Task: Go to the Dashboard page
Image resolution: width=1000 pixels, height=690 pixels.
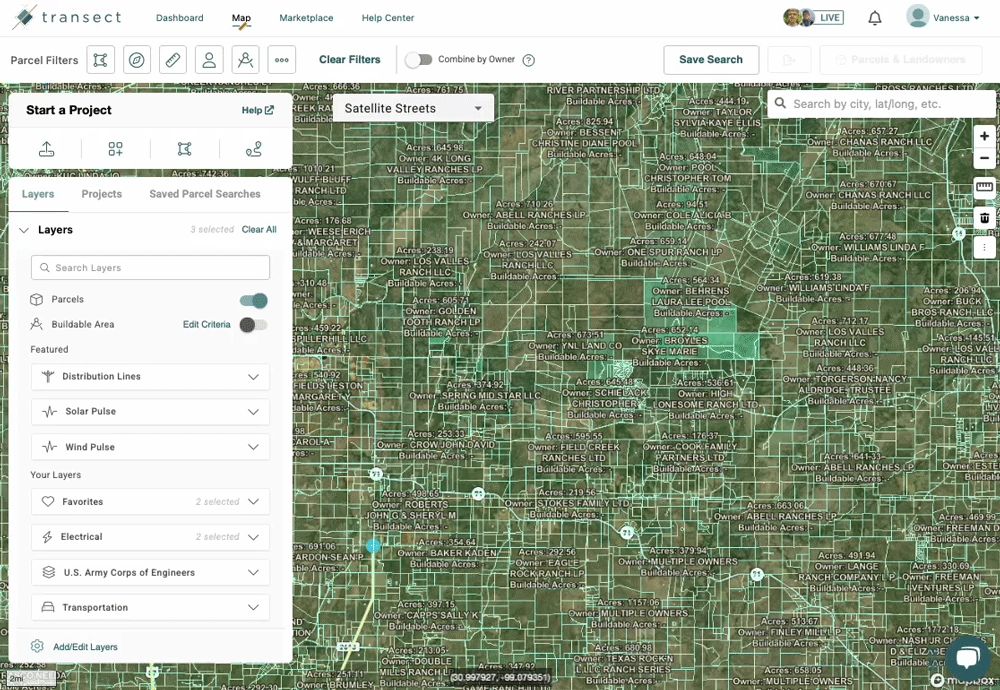Action: click(180, 18)
